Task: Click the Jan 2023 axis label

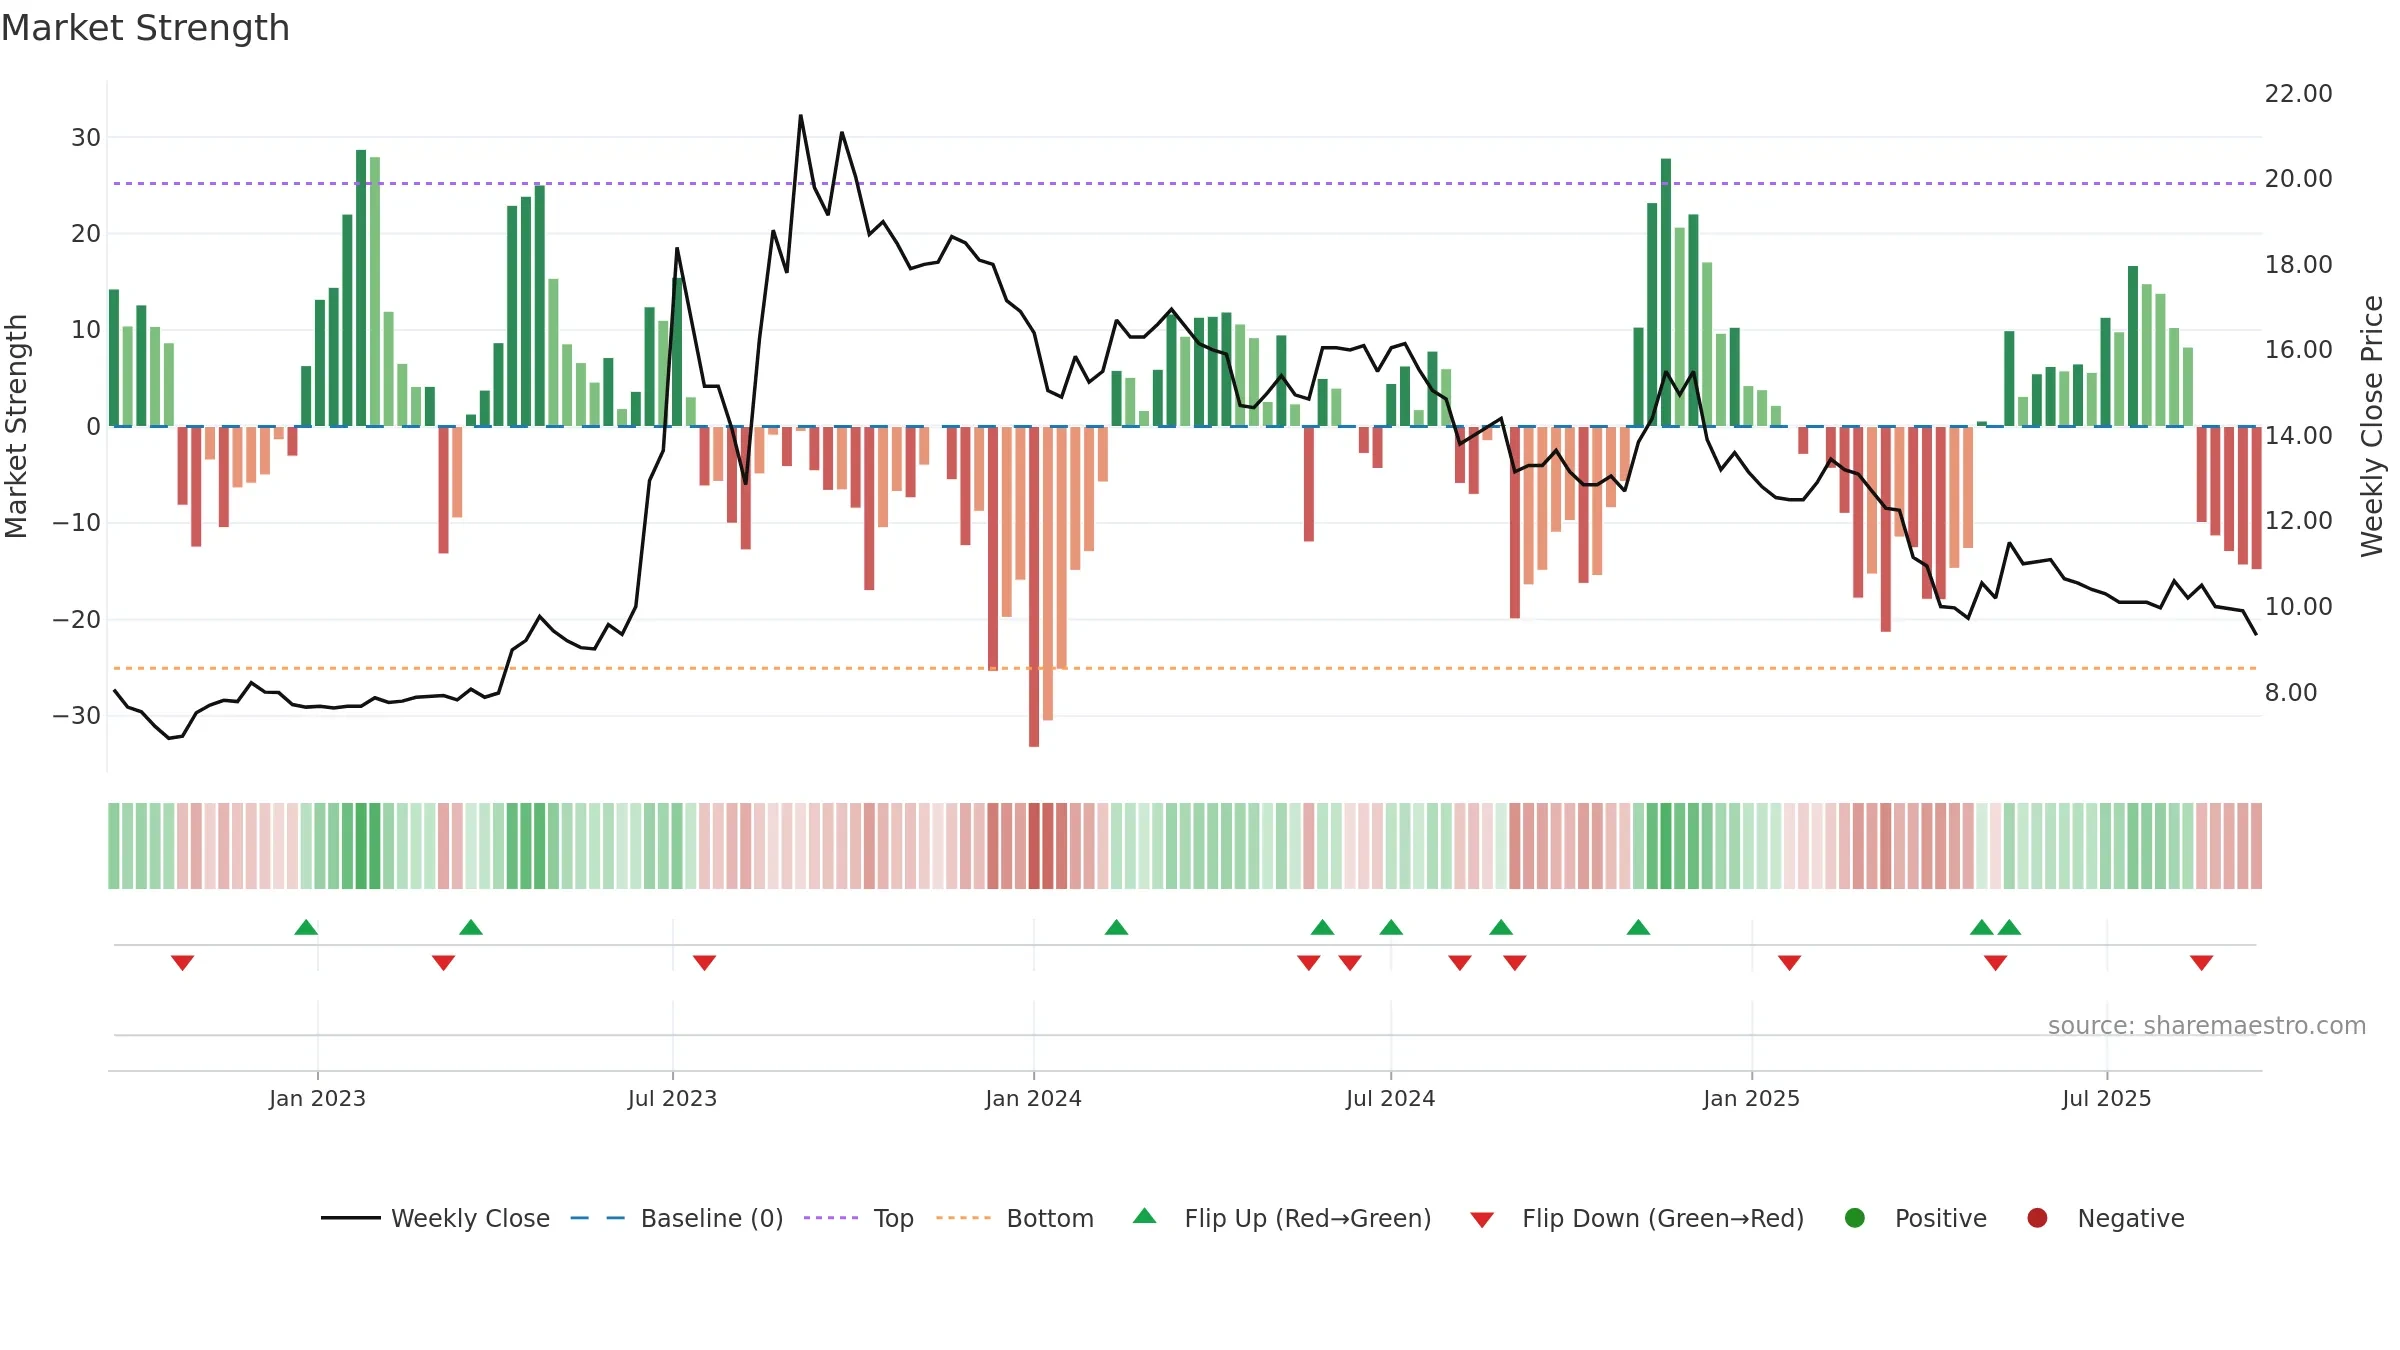Action: [317, 1098]
